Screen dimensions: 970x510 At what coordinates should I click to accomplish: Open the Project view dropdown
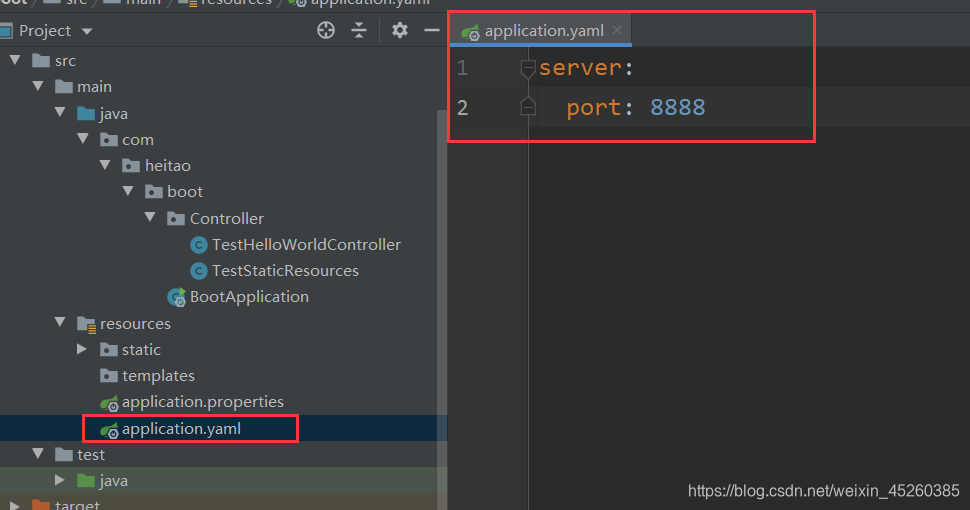(x=87, y=31)
